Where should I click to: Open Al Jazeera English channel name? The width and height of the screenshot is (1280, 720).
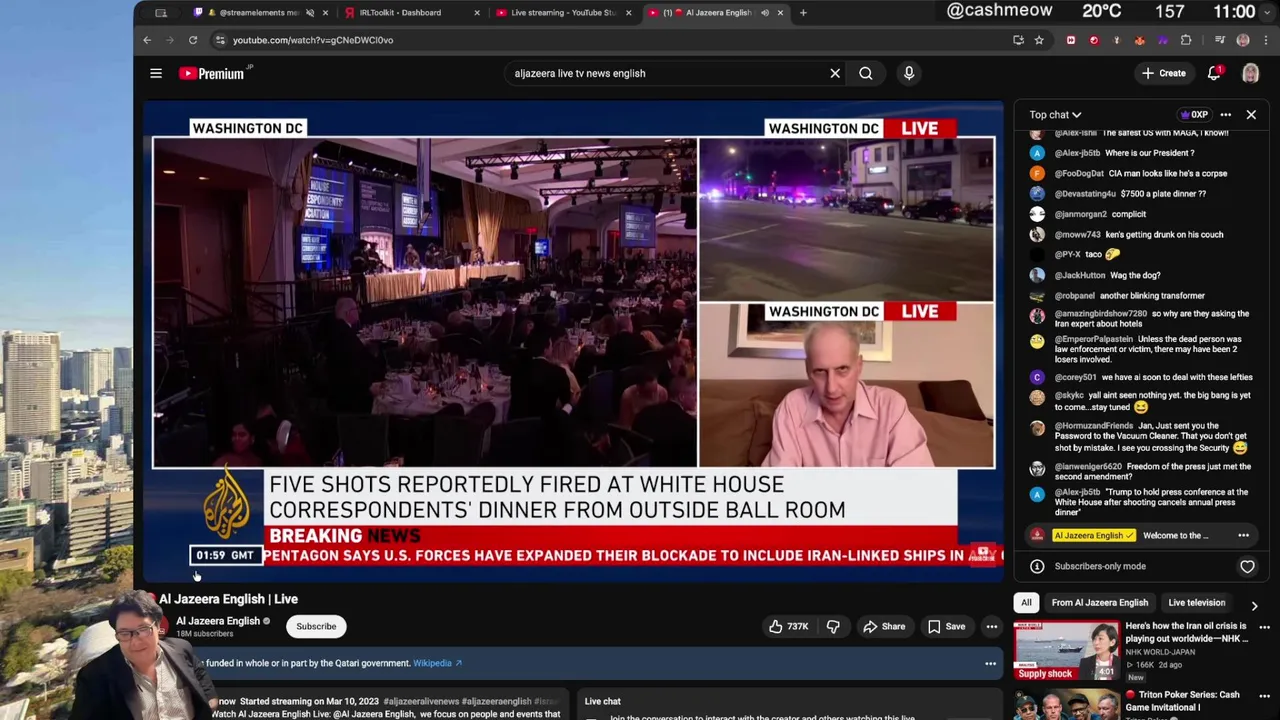pos(218,621)
